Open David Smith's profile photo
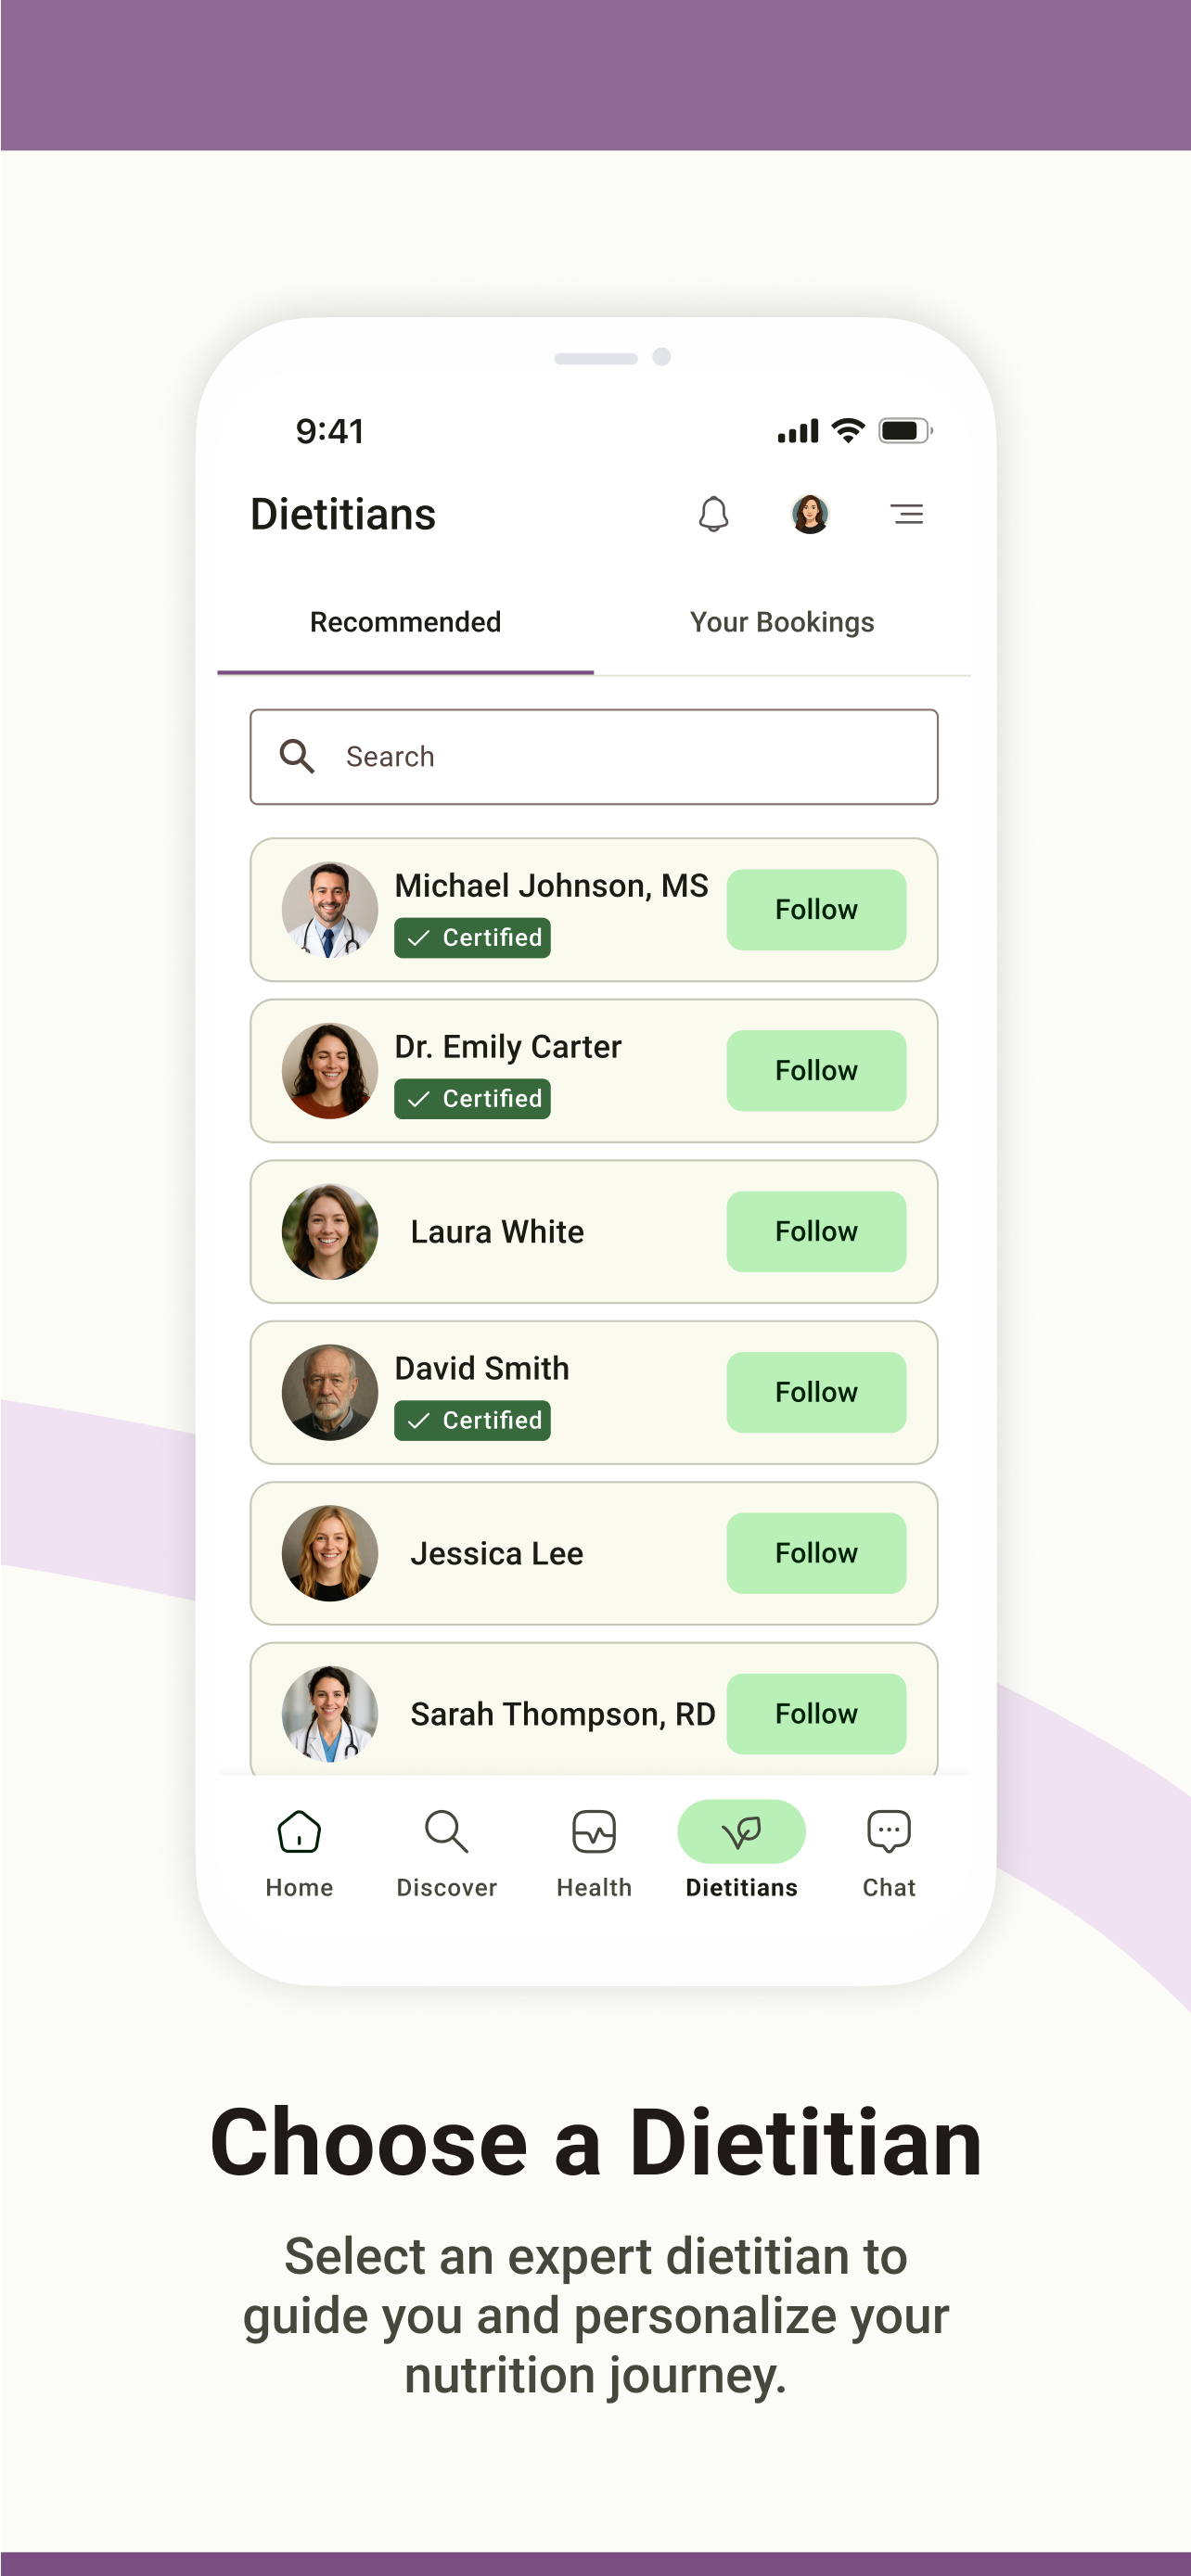 pos(330,1393)
